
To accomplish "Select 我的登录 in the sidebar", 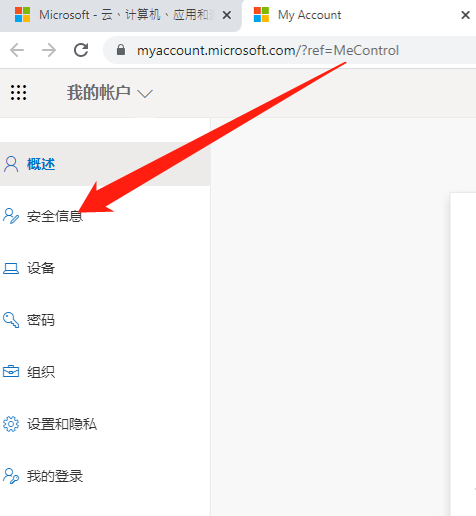I will [x=55, y=476].
